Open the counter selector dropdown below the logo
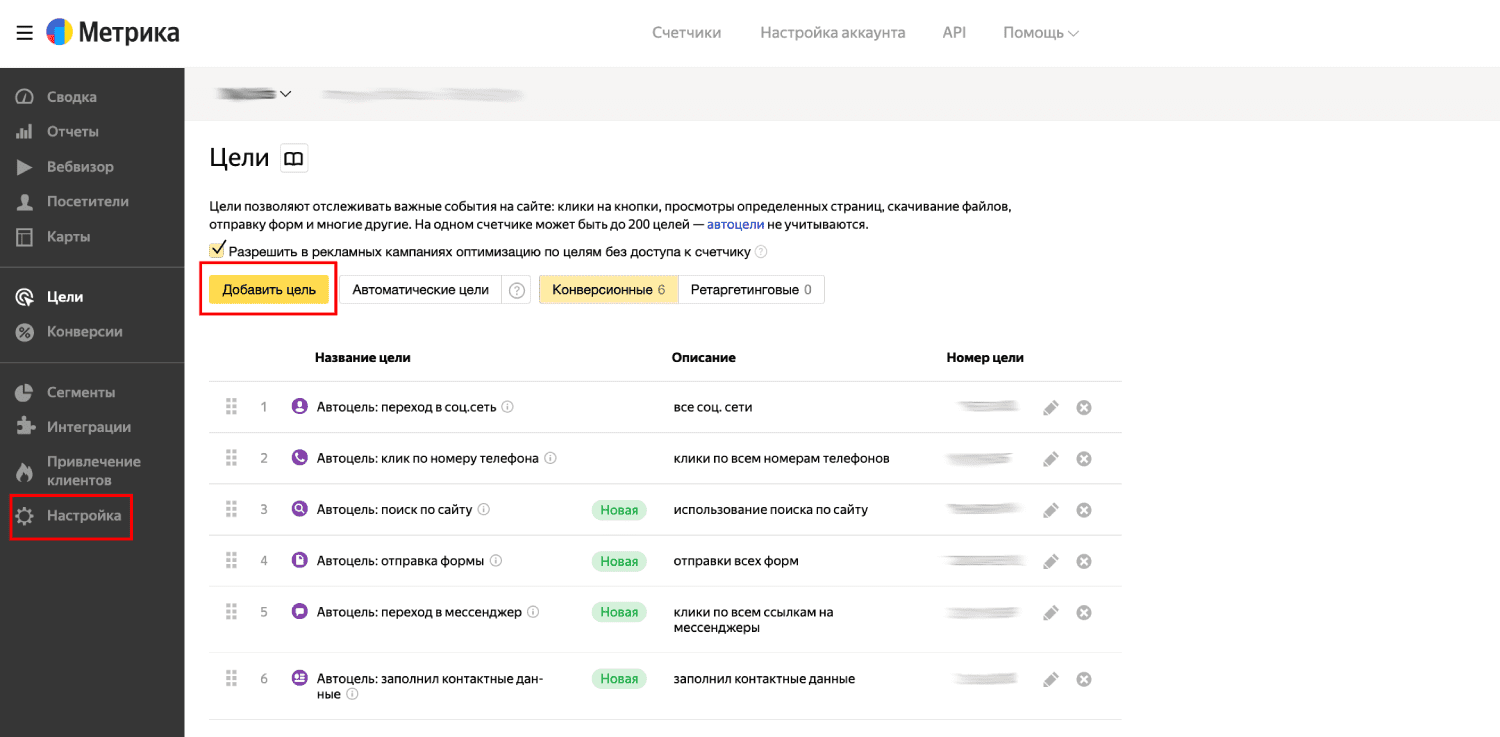This screenshot has width=1500, height=737. coord(255,94)
